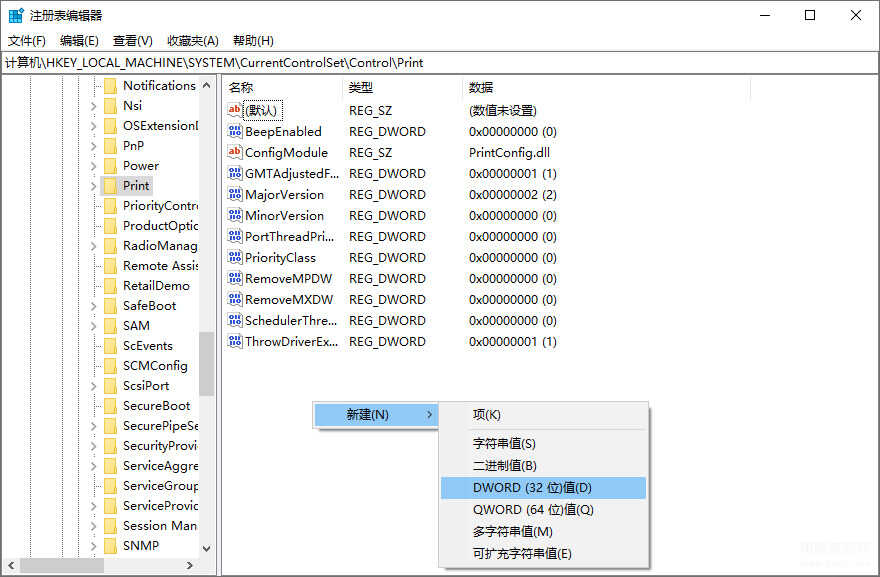Click the Print folder icon
880x577 pixels.
pos(111,186)
